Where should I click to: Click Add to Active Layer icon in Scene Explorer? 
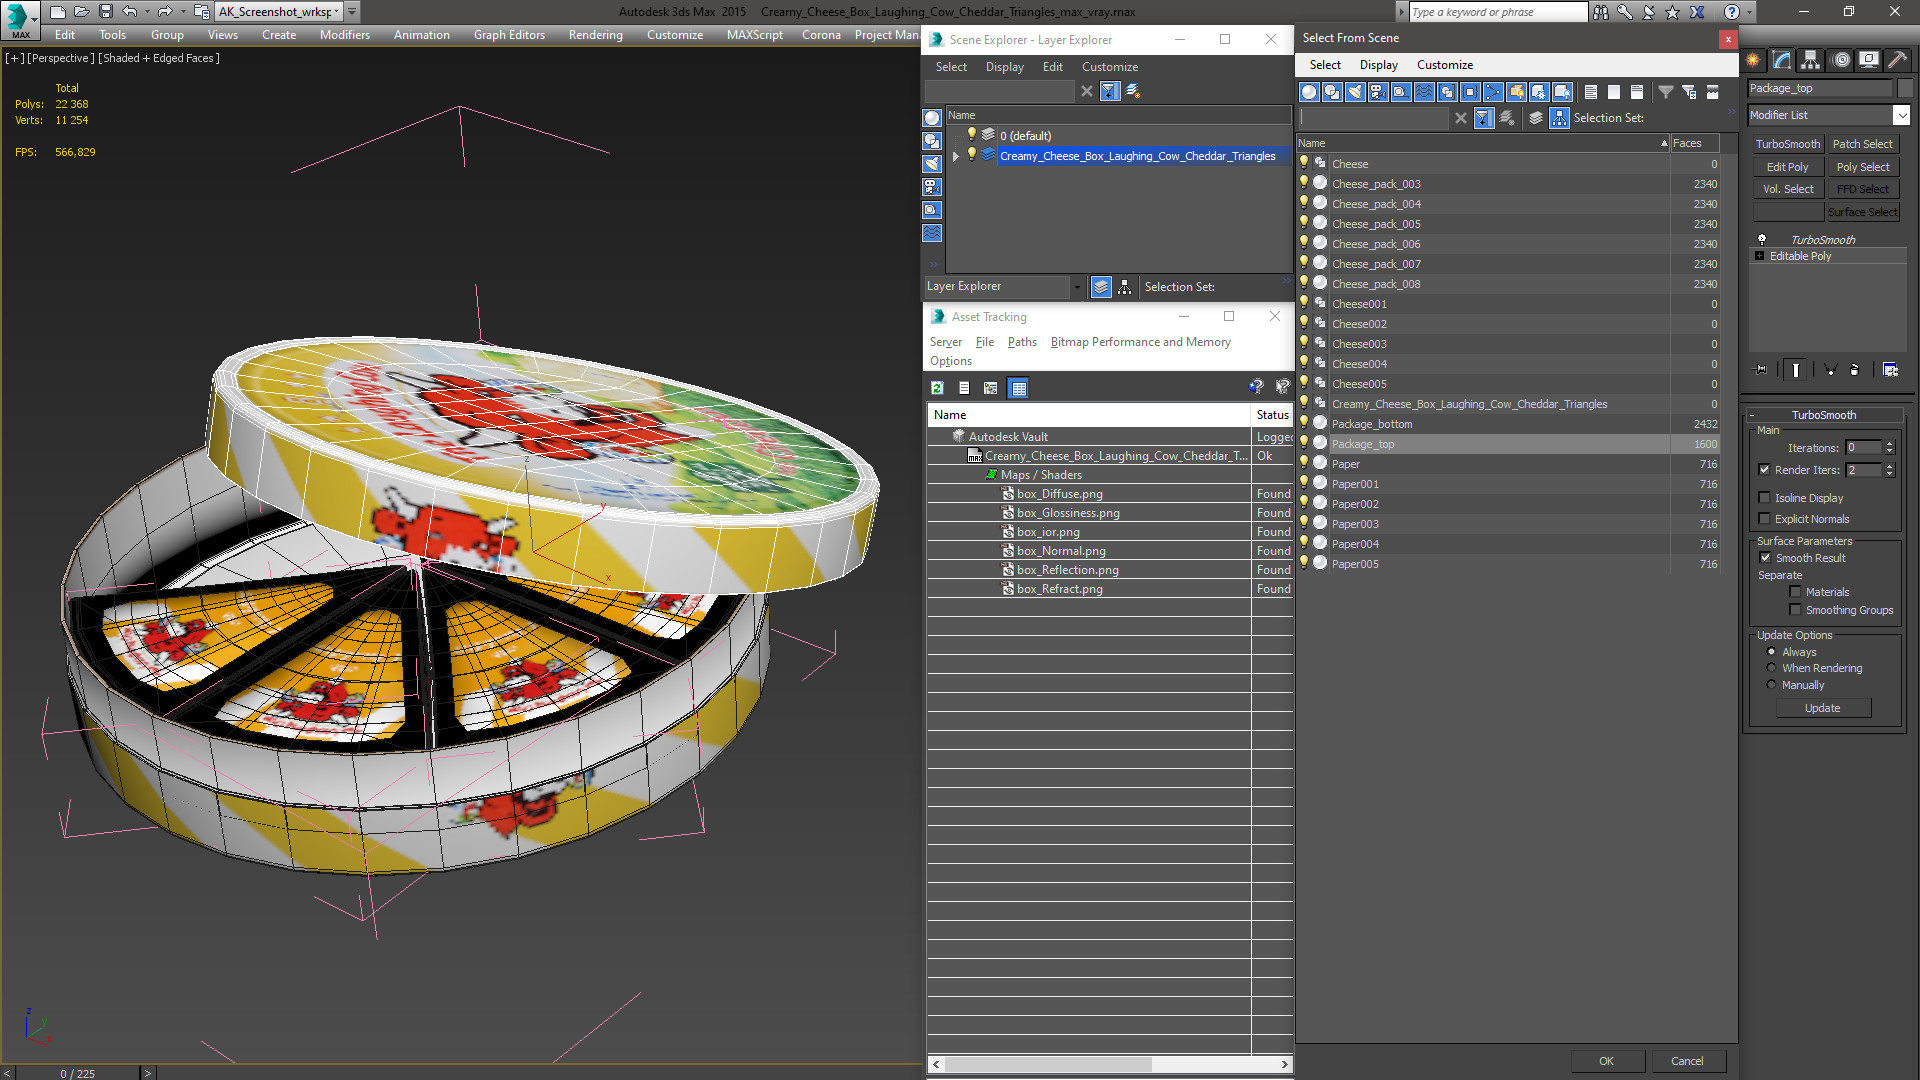(1133, 91)
